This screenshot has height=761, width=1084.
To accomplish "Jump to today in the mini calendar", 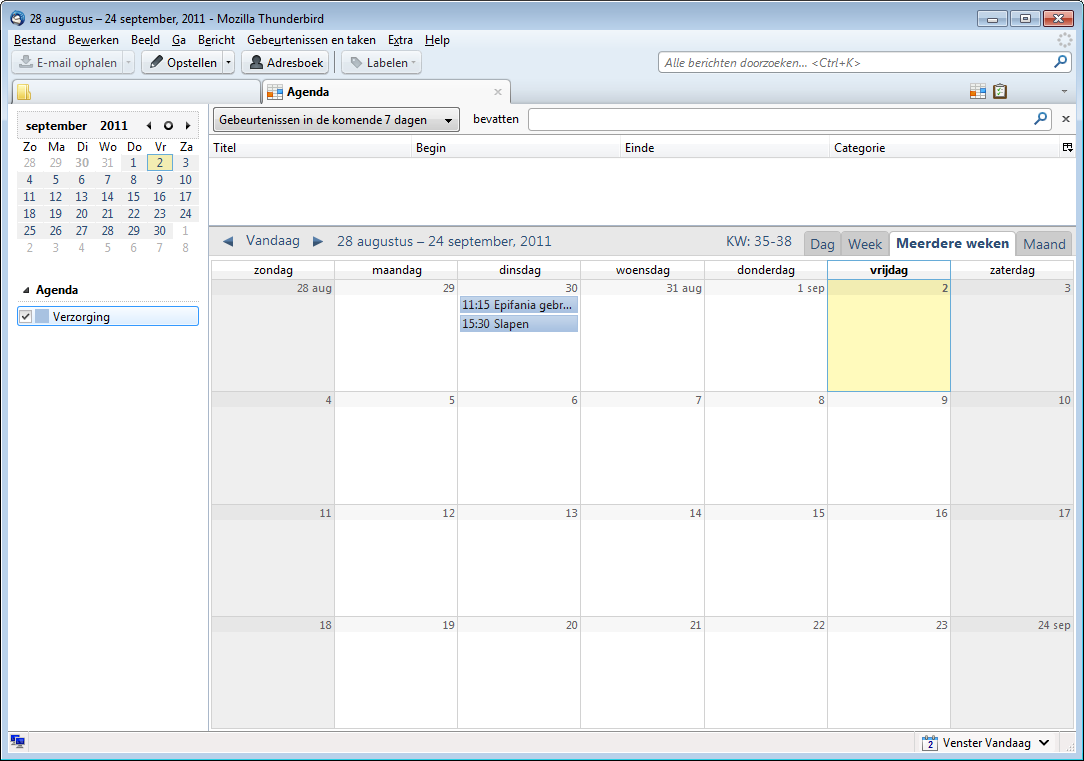I will pos(168,126).
